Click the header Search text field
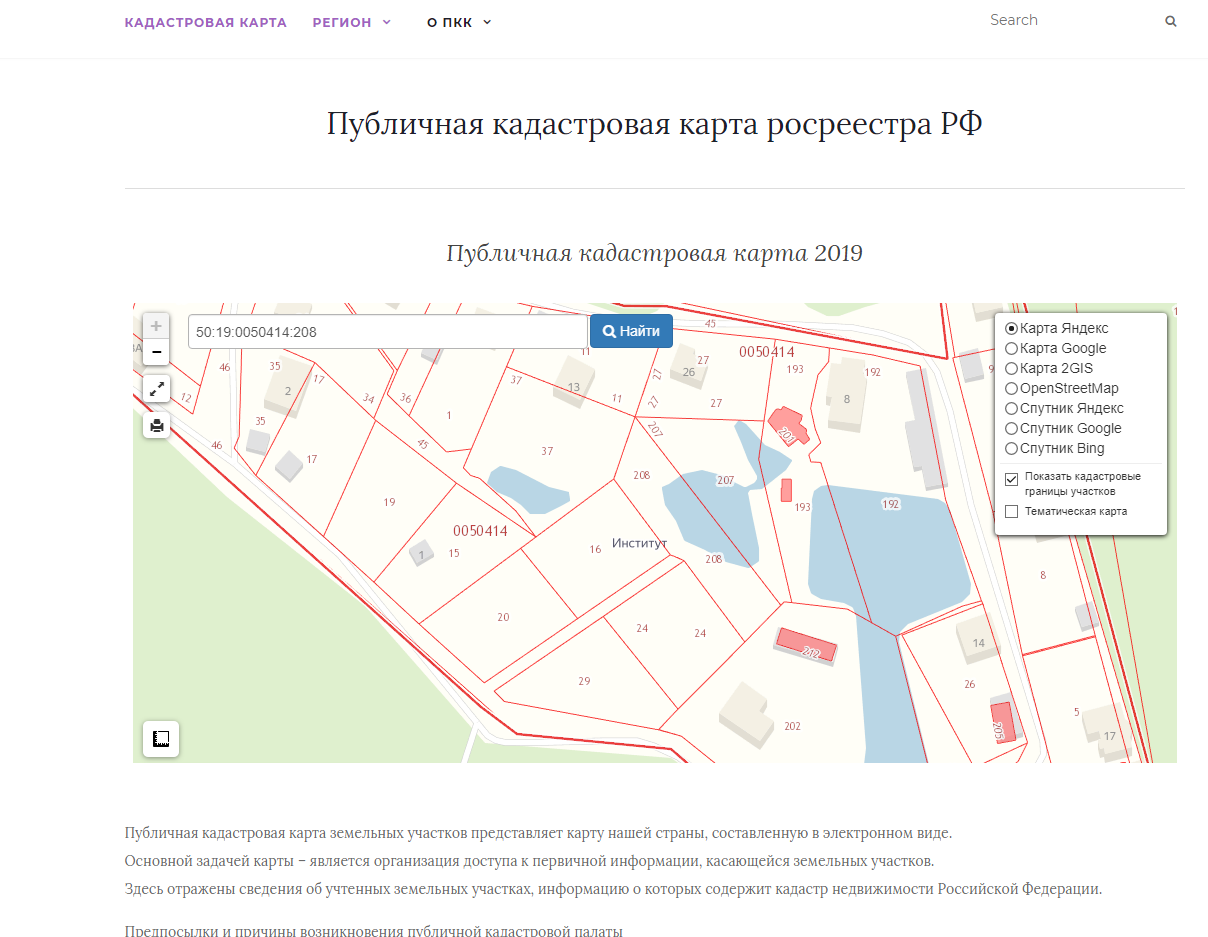Screen dimensions: 1208x937 1070,20
